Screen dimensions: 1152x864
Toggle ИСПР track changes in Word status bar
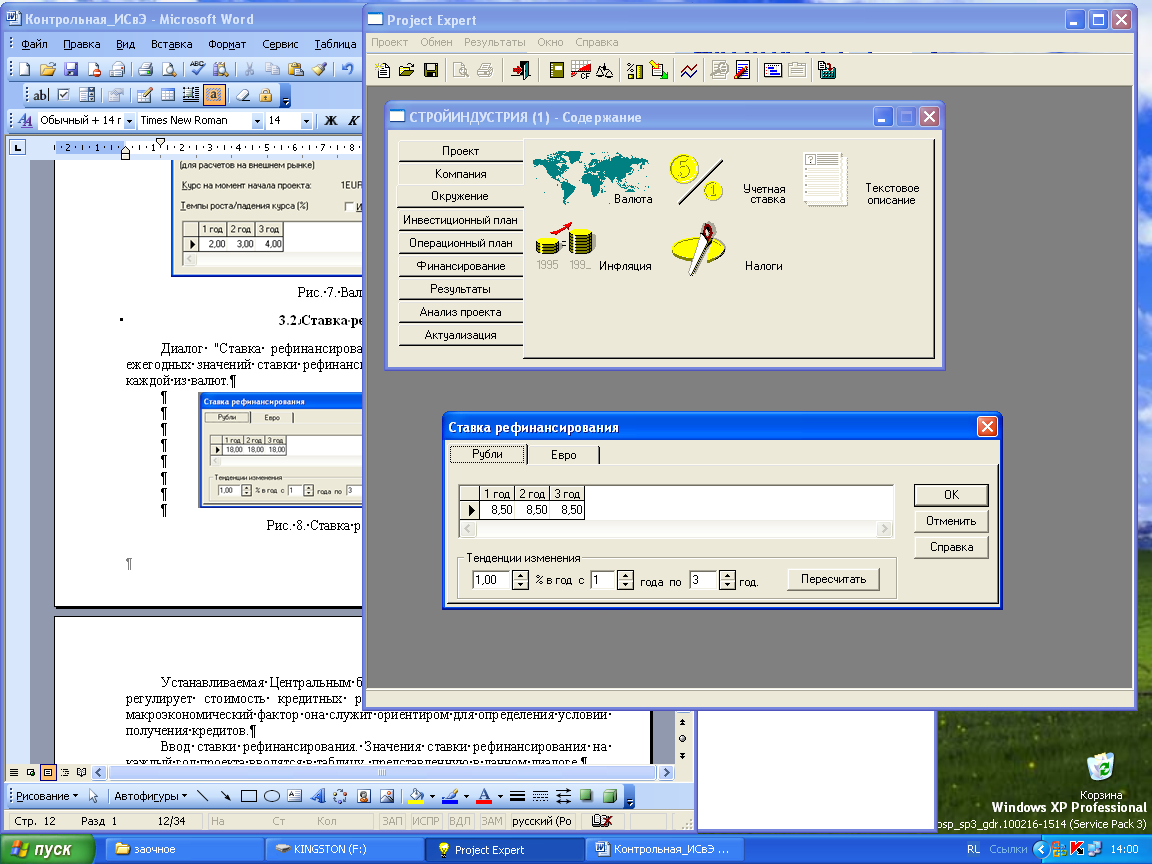tap(425, 821)
